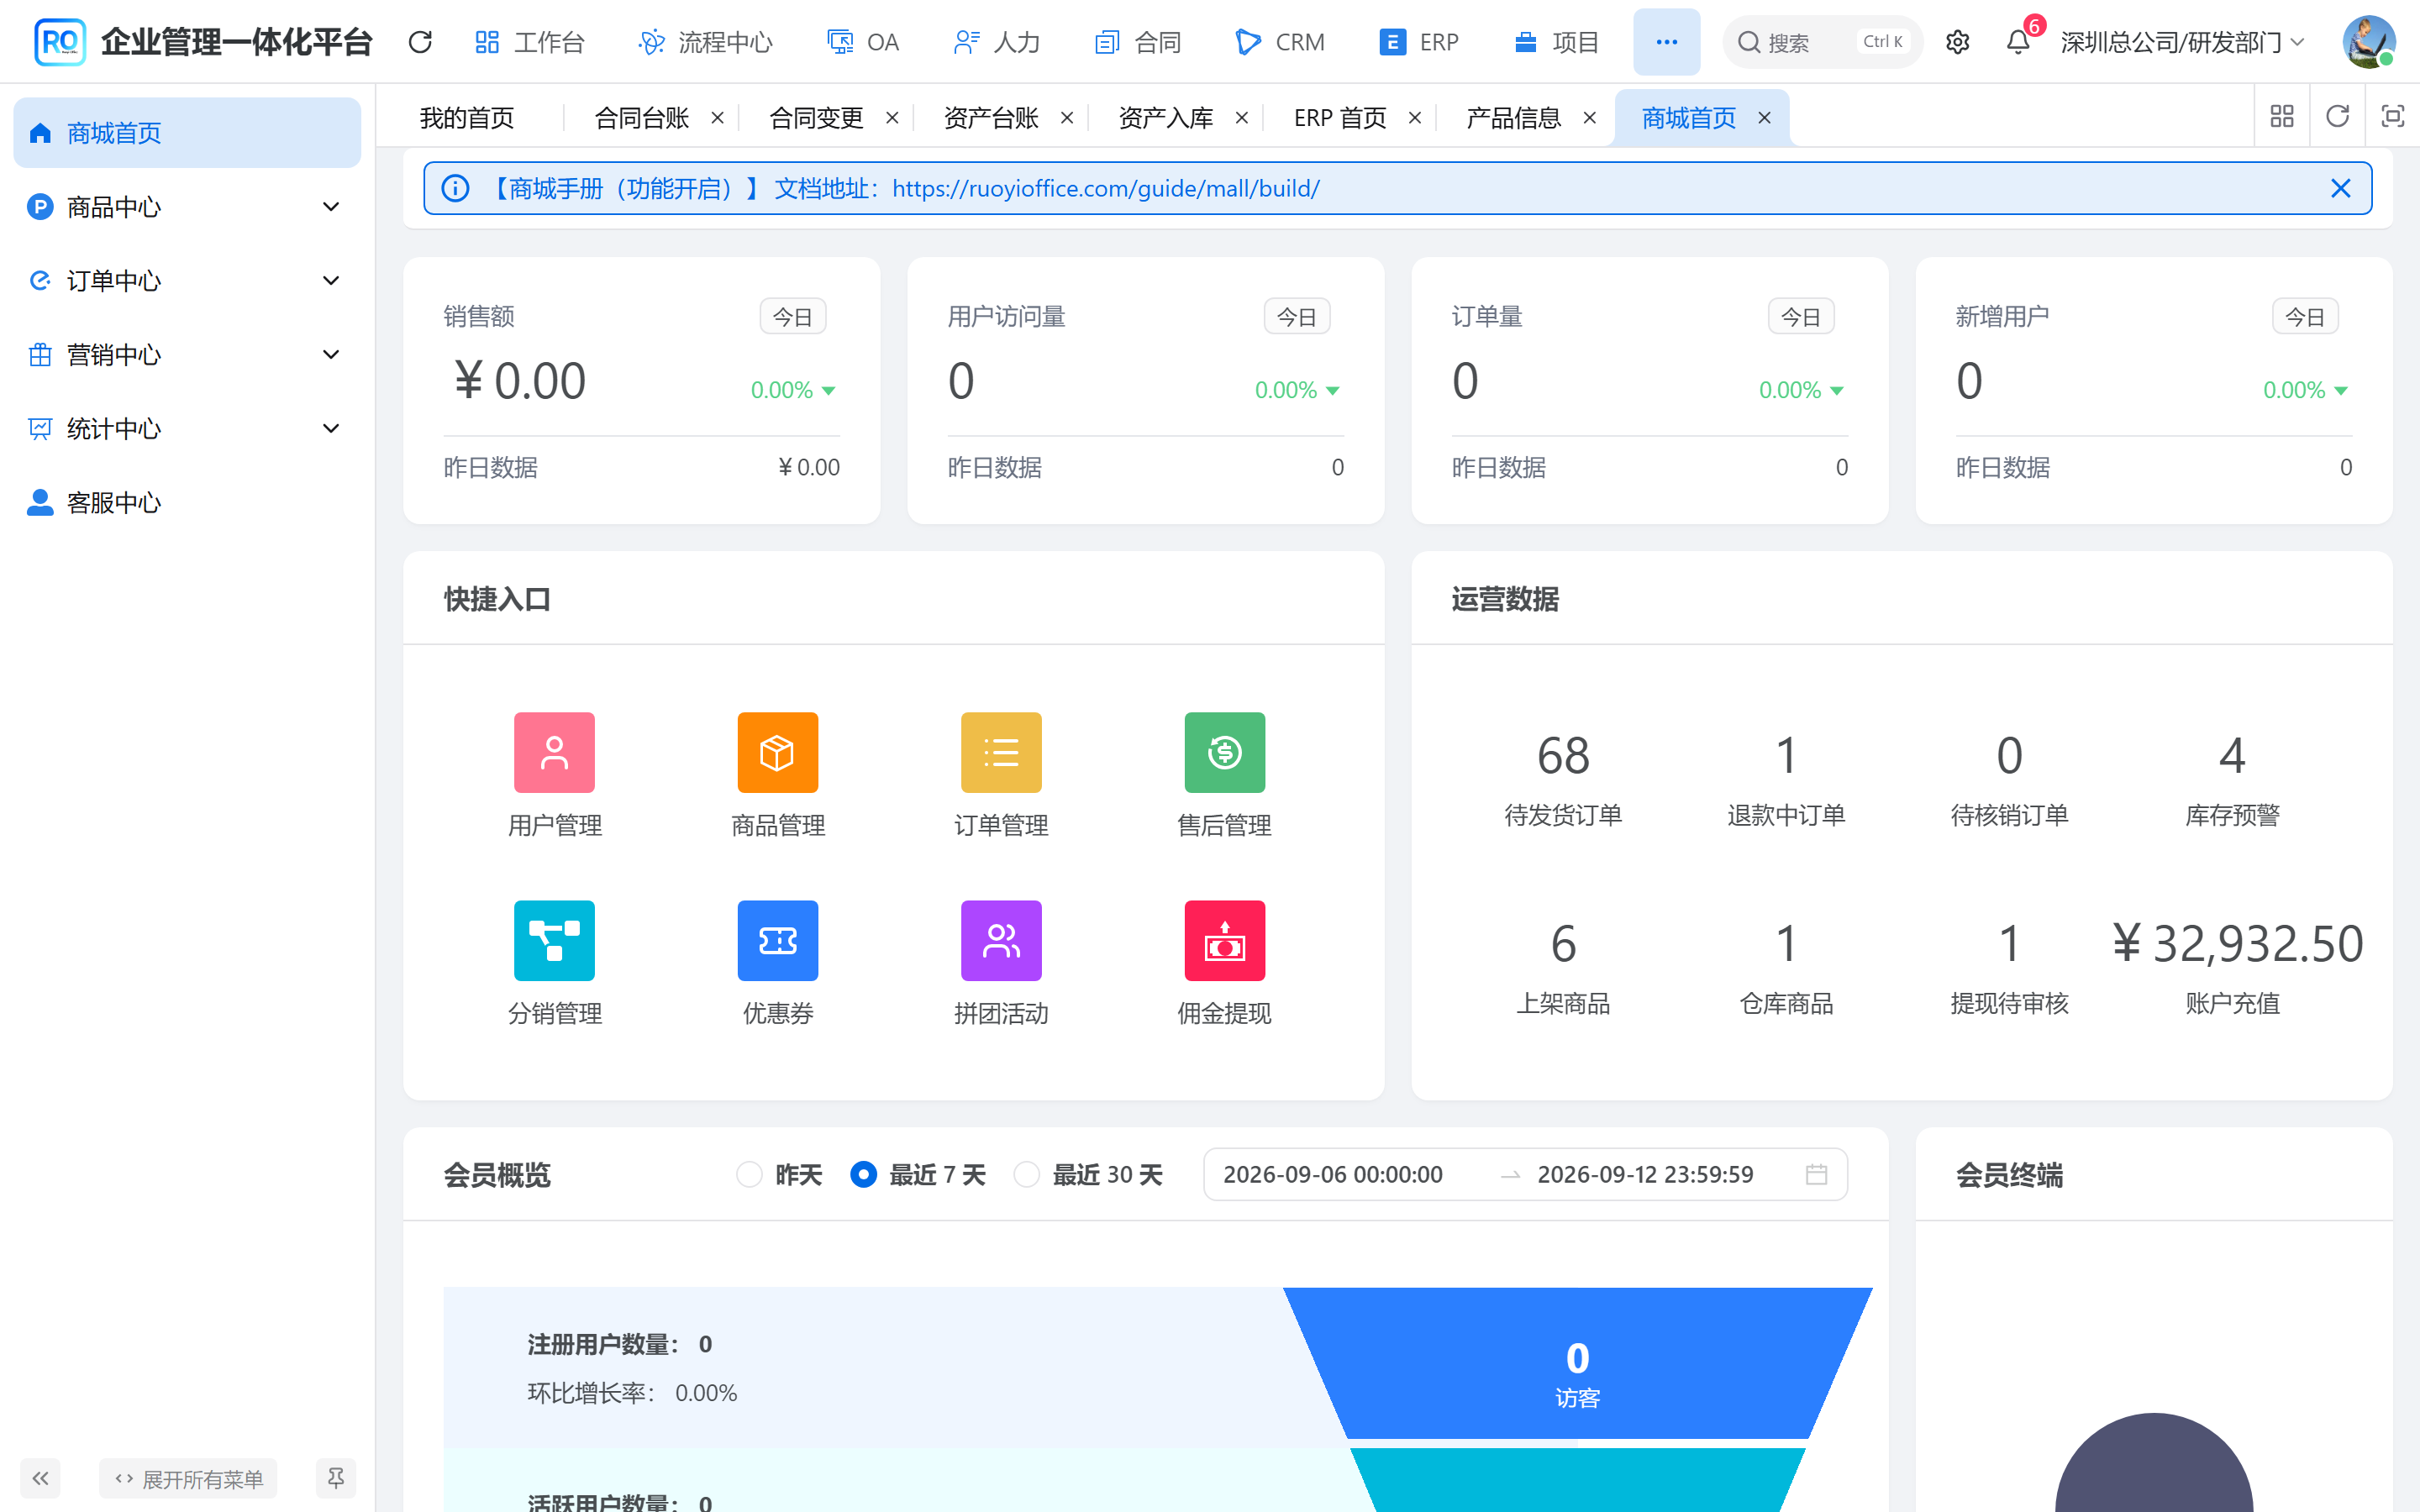Viewport: 2420px width, 1512px height.
Task: Open the 用户管理 shortcut icon
Action: (554, 752)
